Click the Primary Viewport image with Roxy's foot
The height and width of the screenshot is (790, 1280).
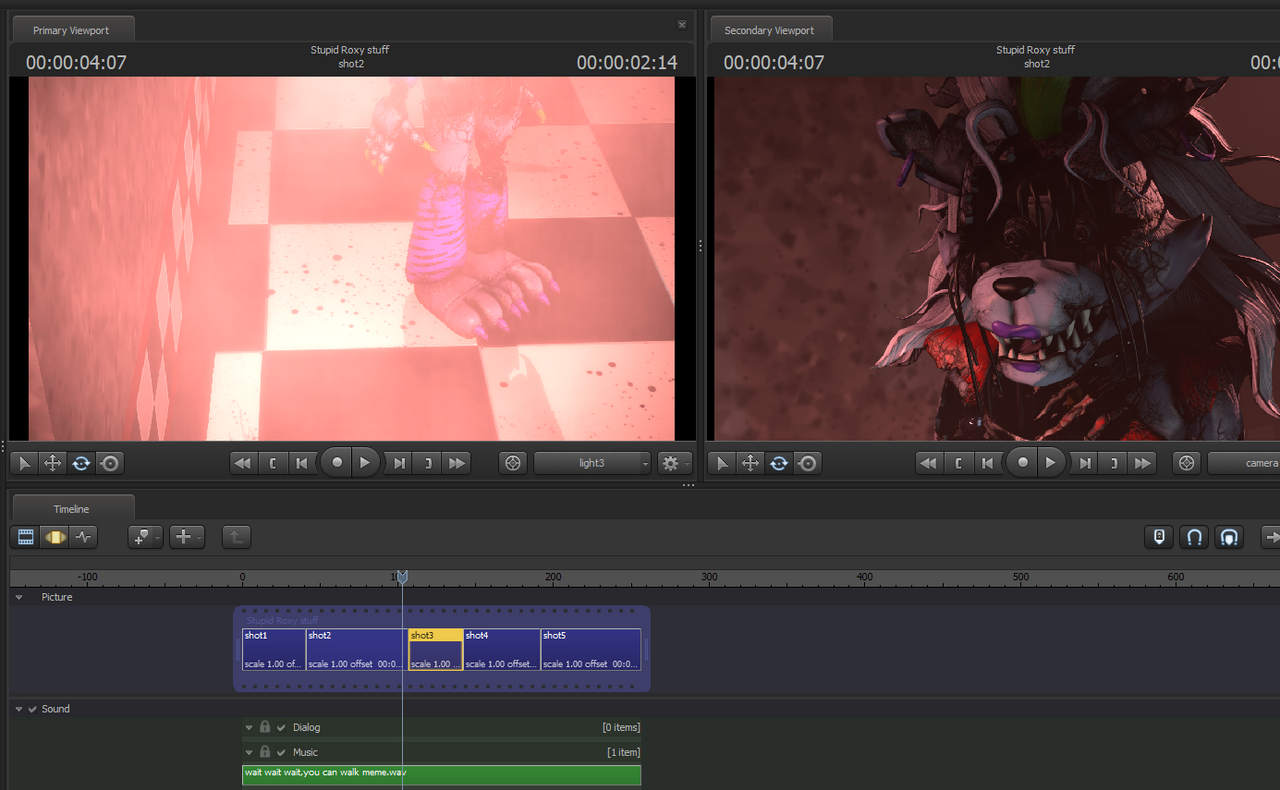pyautogui.click(x=352, y=259)
